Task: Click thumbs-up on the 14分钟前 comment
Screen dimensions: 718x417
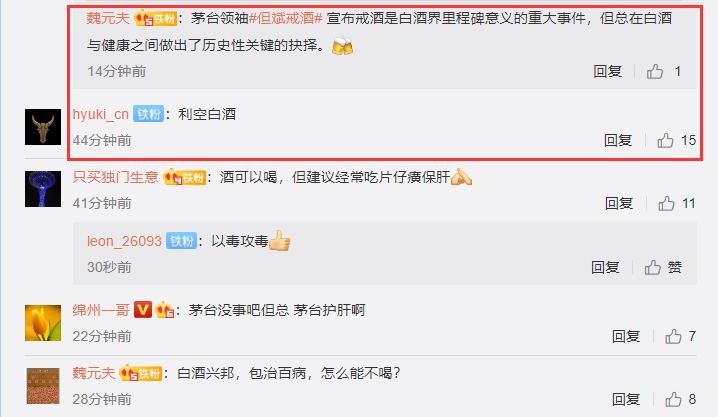Action: pyautogui.click(x=655, y=71)
